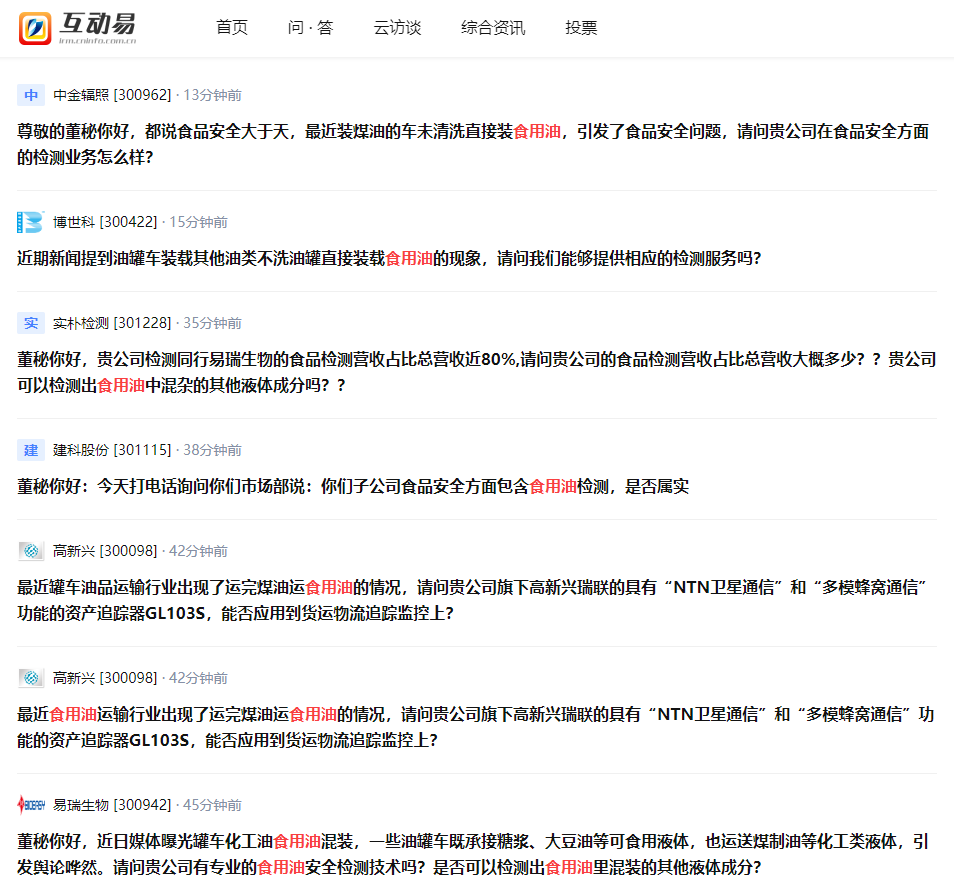Open the 博世科 [300422] company link
954x889 pixels.
tap(105, 222)
